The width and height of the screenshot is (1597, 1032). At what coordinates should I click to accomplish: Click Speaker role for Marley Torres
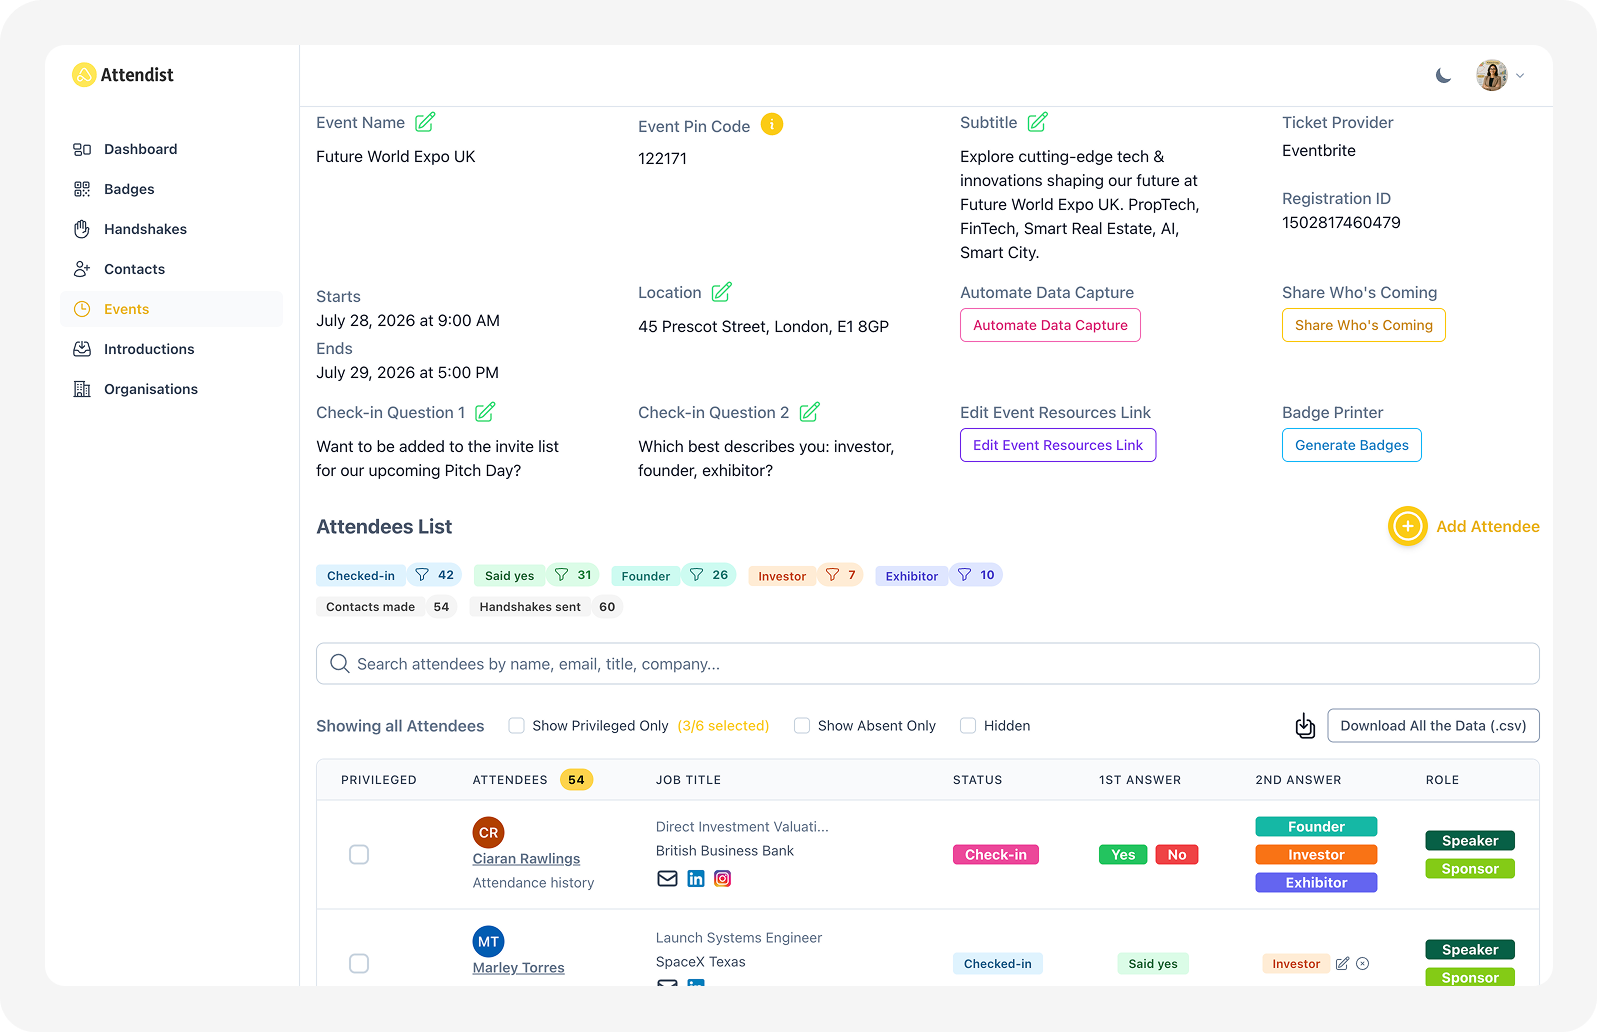[x=1470, y=950]
